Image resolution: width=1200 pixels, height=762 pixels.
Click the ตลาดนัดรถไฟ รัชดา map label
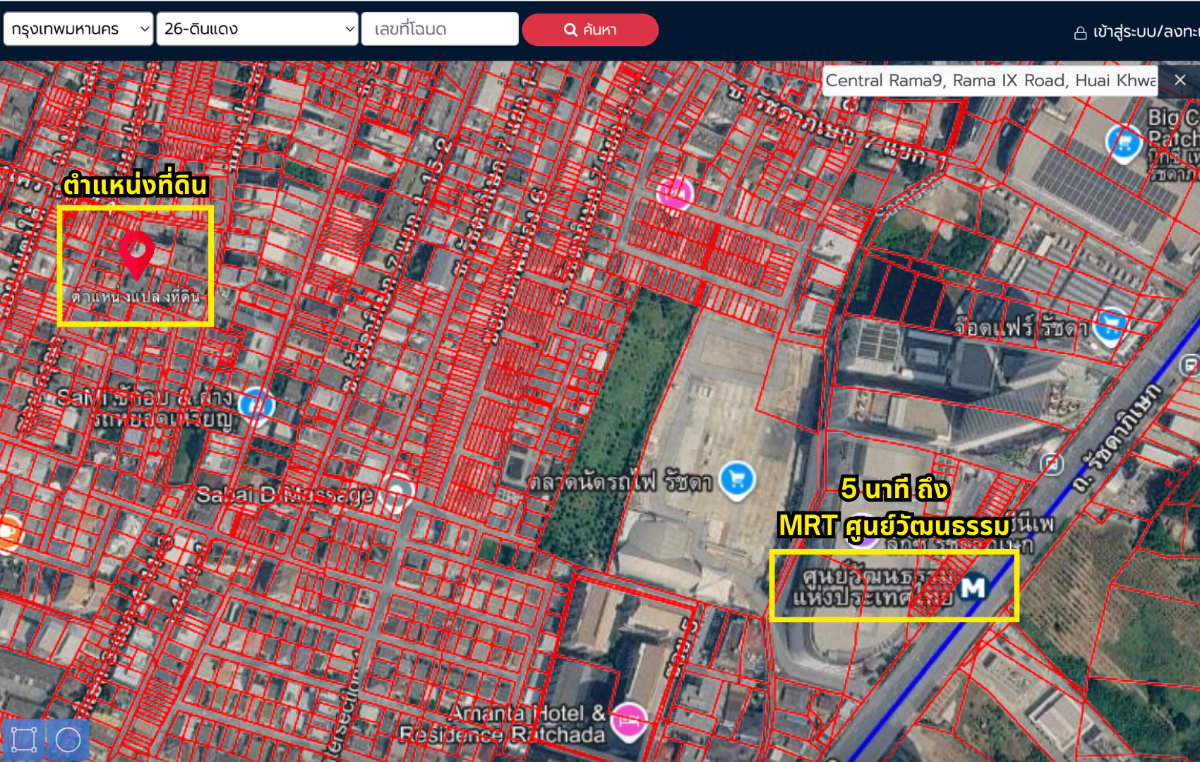click(620, 484)
